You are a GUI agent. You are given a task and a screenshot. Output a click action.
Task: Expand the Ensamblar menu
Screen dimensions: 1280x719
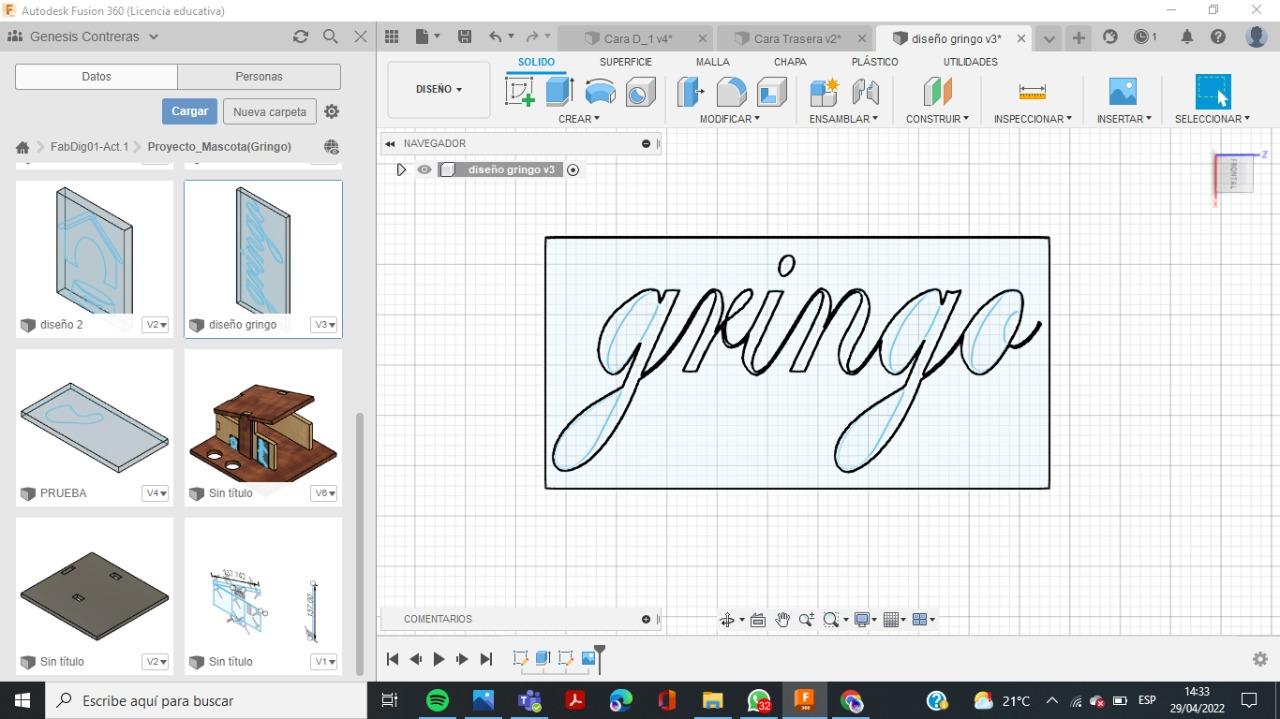[843, 119]
